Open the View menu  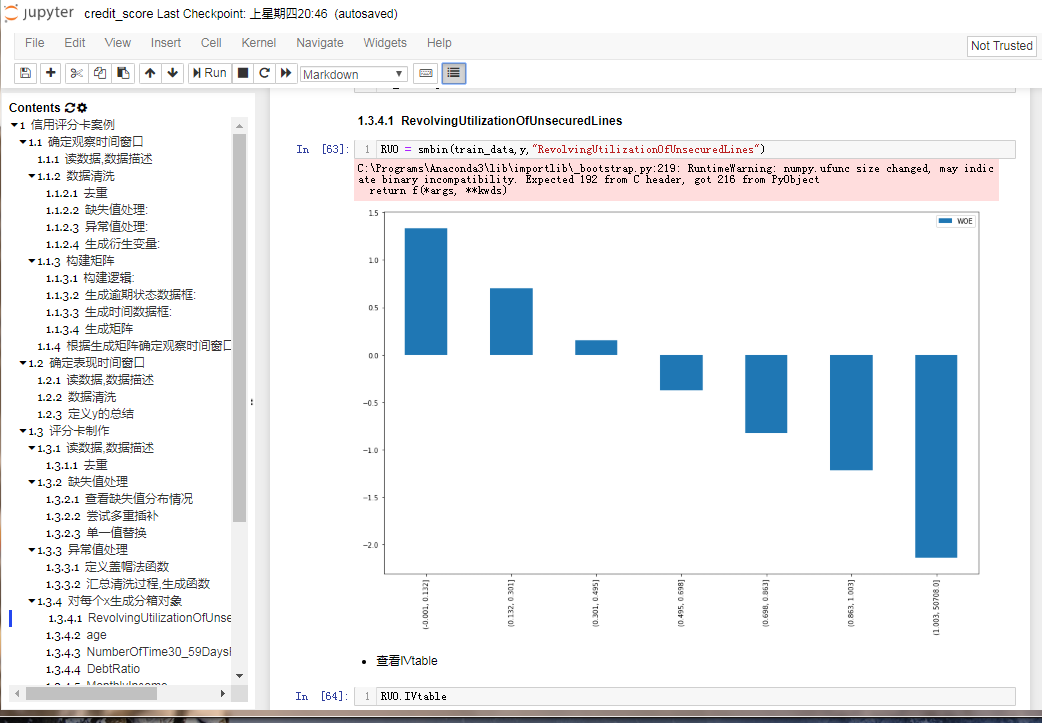[x=118, y=43]
